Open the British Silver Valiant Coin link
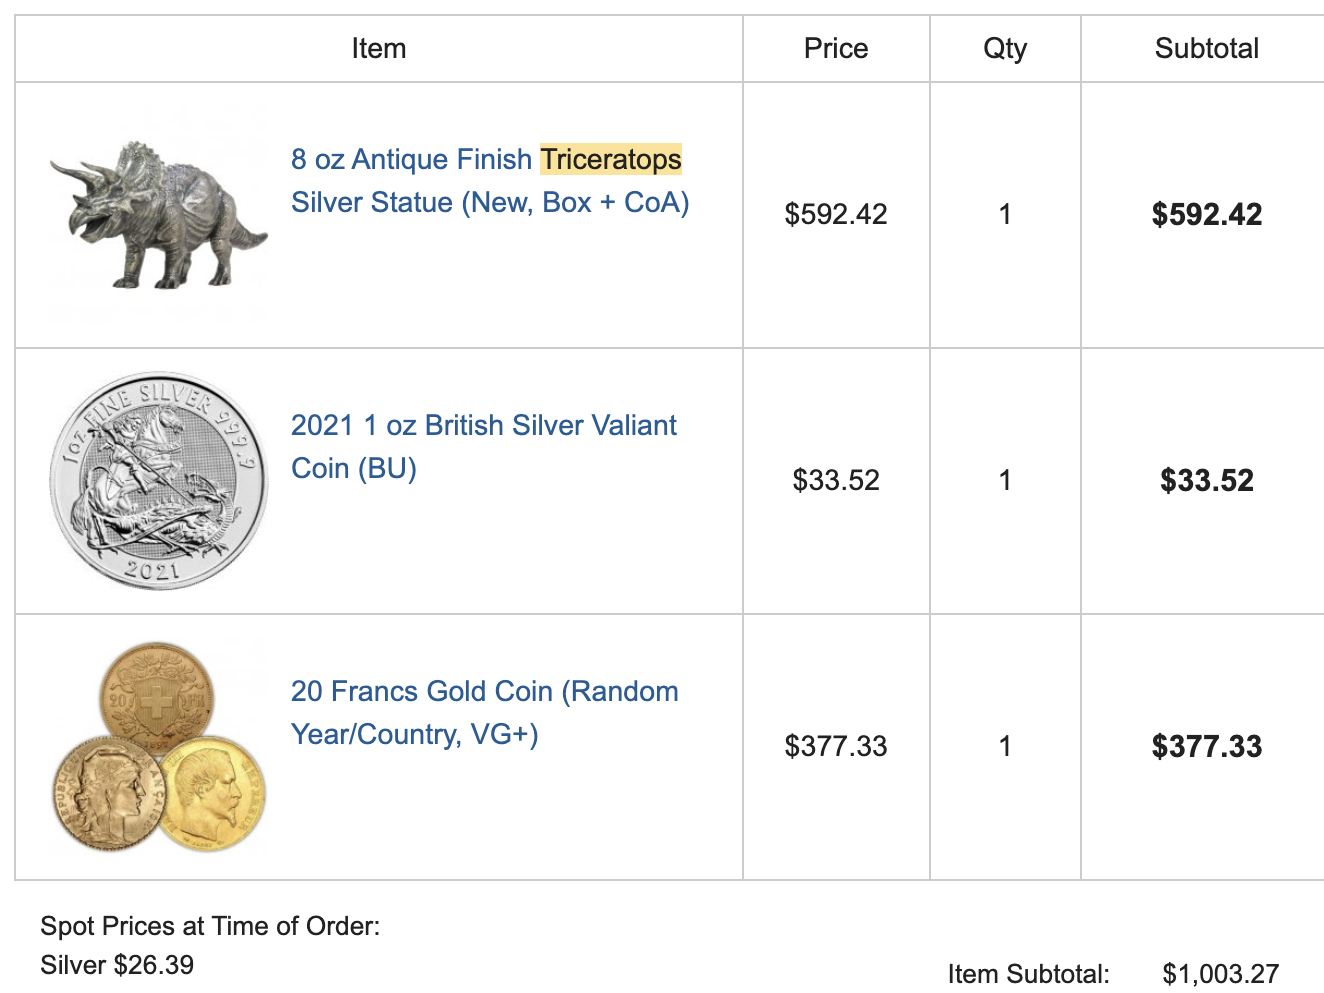1324x993 pixels. pyautogui.click(x=483, y=447)
